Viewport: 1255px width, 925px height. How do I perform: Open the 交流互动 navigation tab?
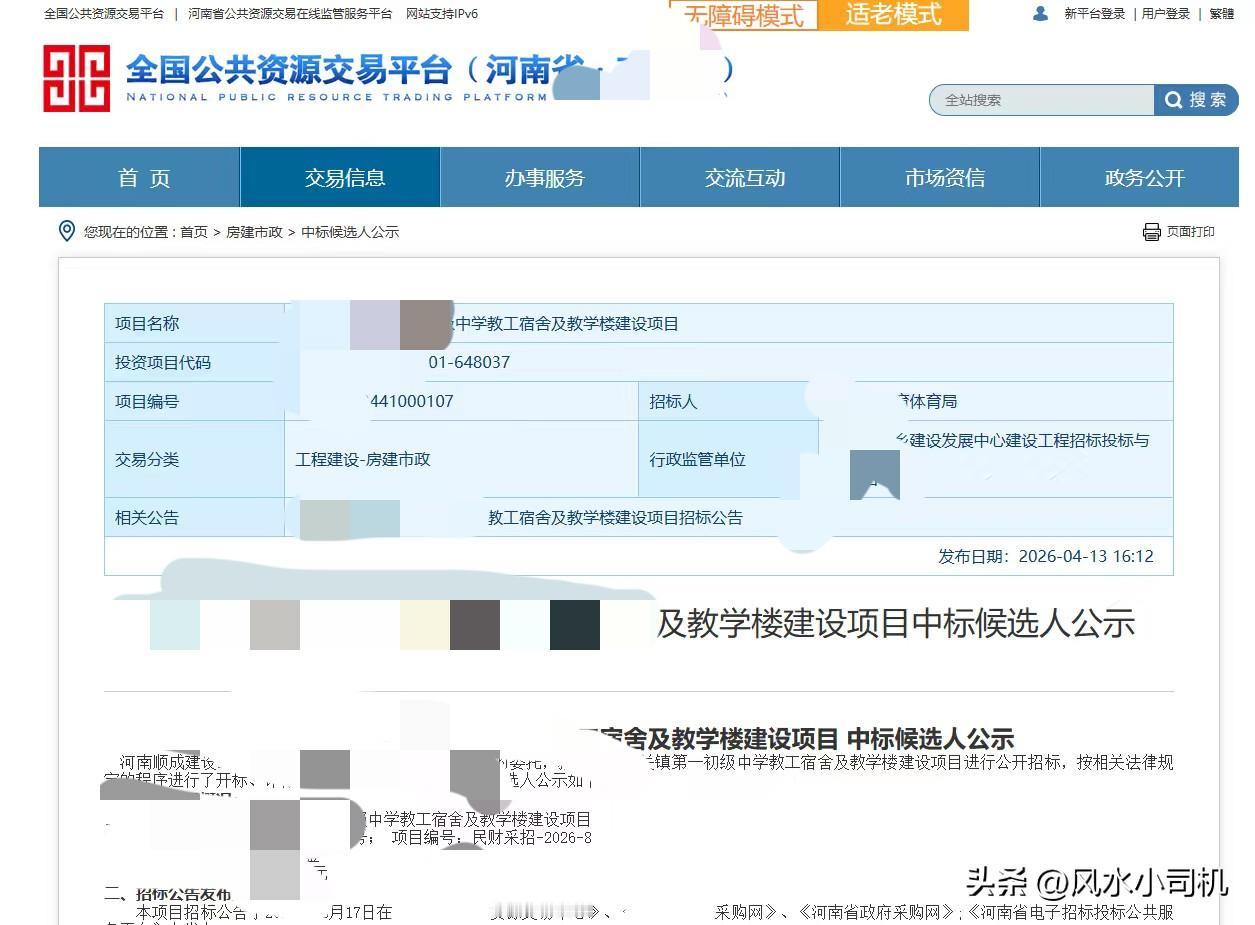click(x=740, y=177)
